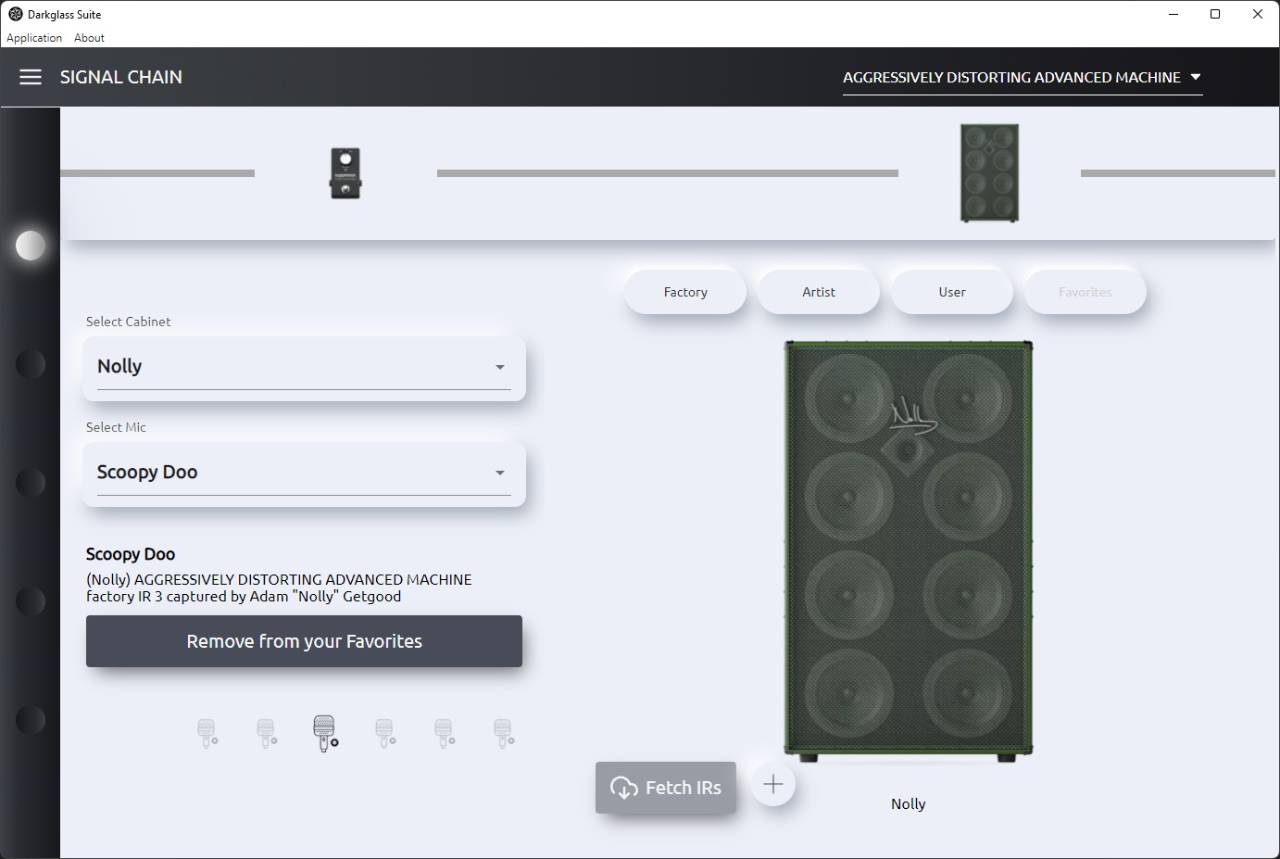
Task: Pick the fourth microphone slot icon
Action: click(x=385, y=733)
